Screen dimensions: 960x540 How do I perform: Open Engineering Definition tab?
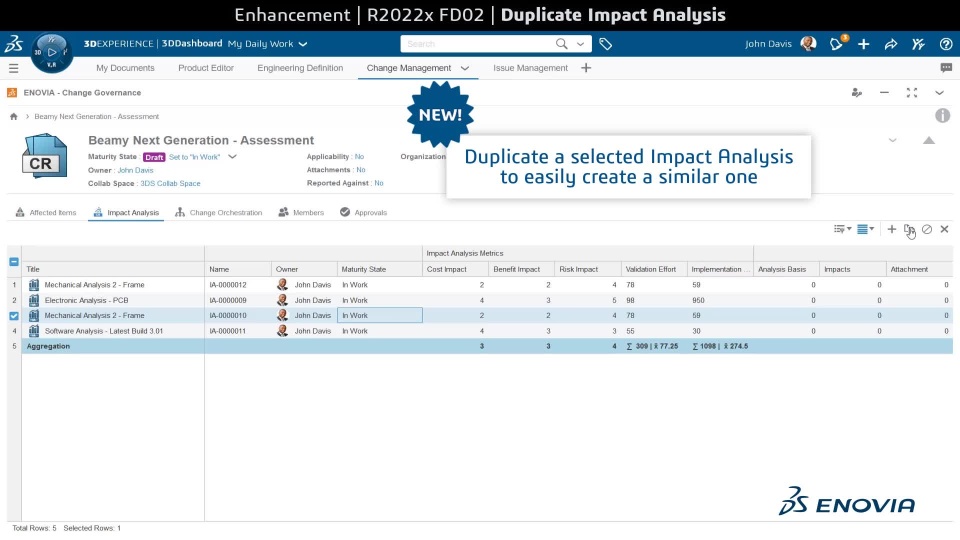click(x=300, y=68)
